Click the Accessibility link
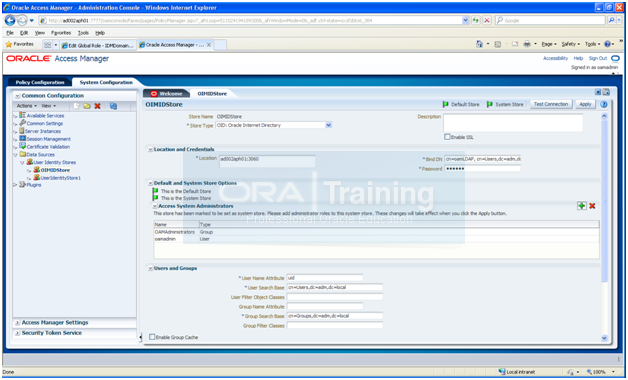 point(555,58)
